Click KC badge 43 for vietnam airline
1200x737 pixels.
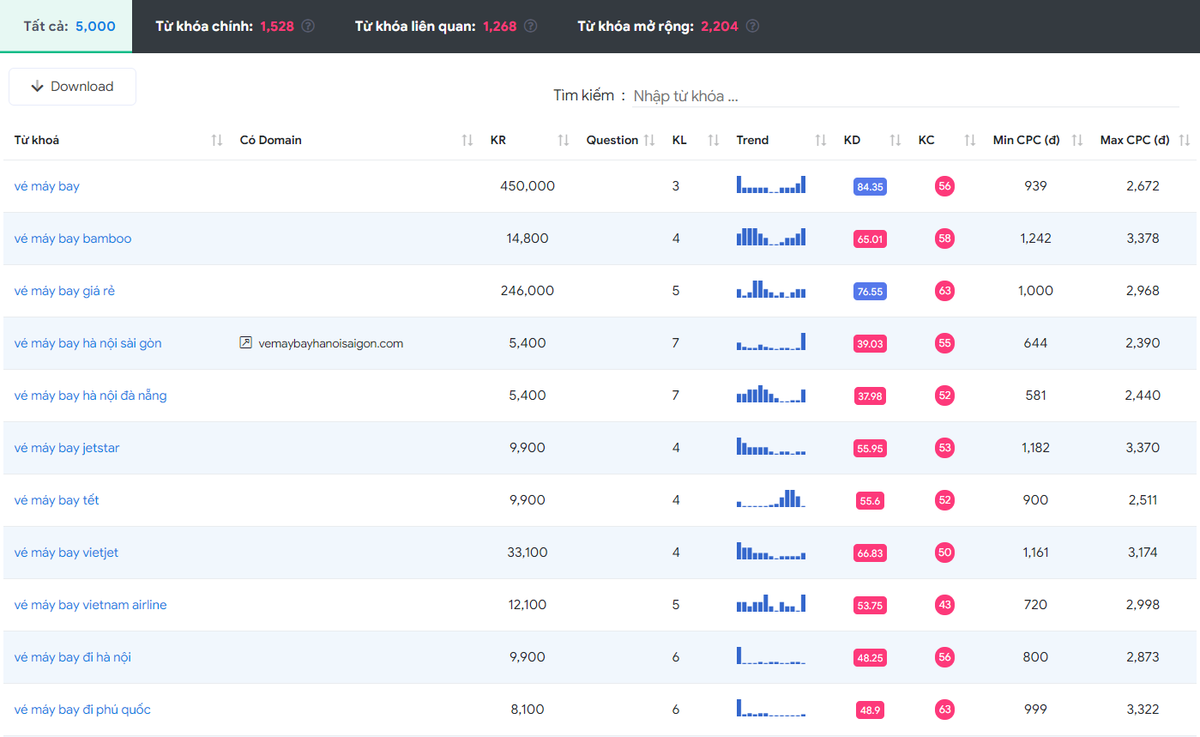[945, 605]
